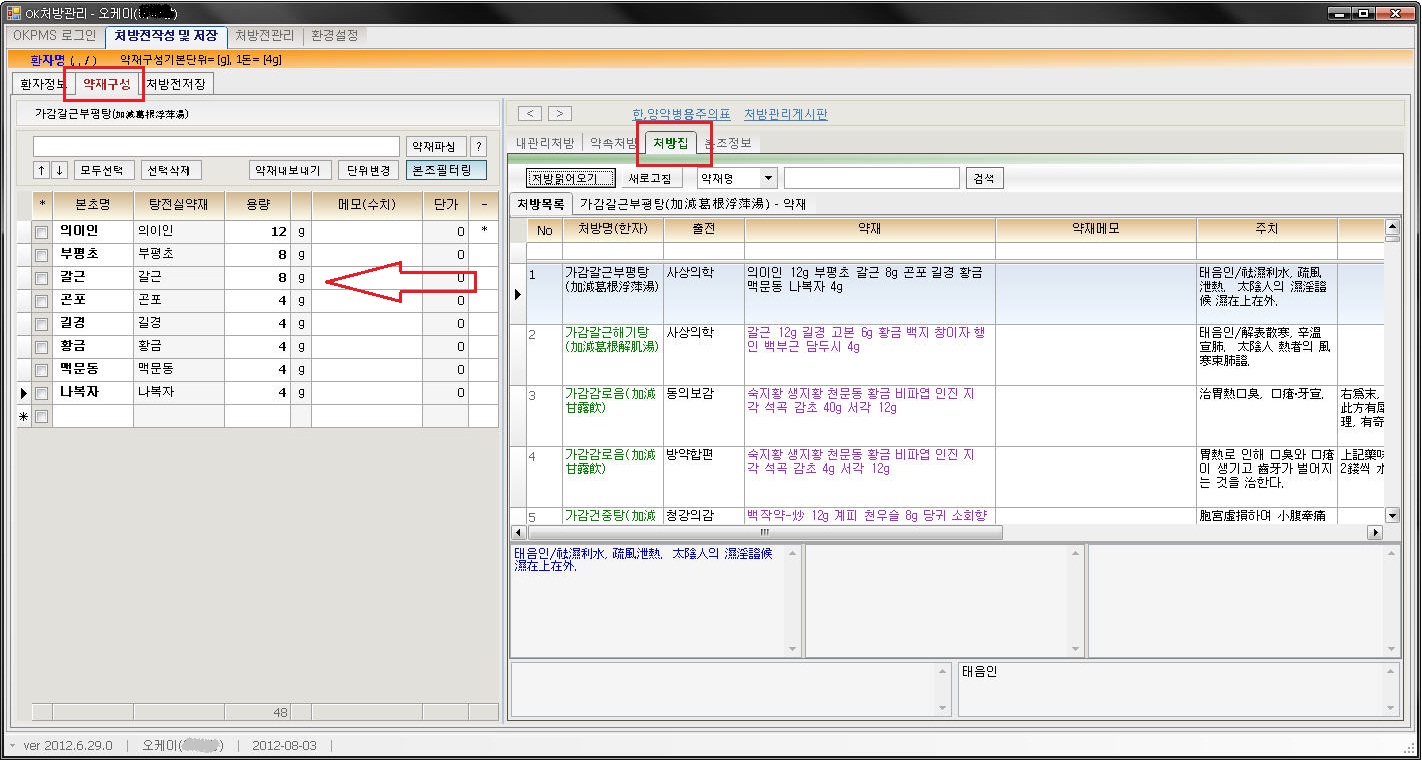
Task: Select the 길경 row checkbox
Action: pos(42,324)
